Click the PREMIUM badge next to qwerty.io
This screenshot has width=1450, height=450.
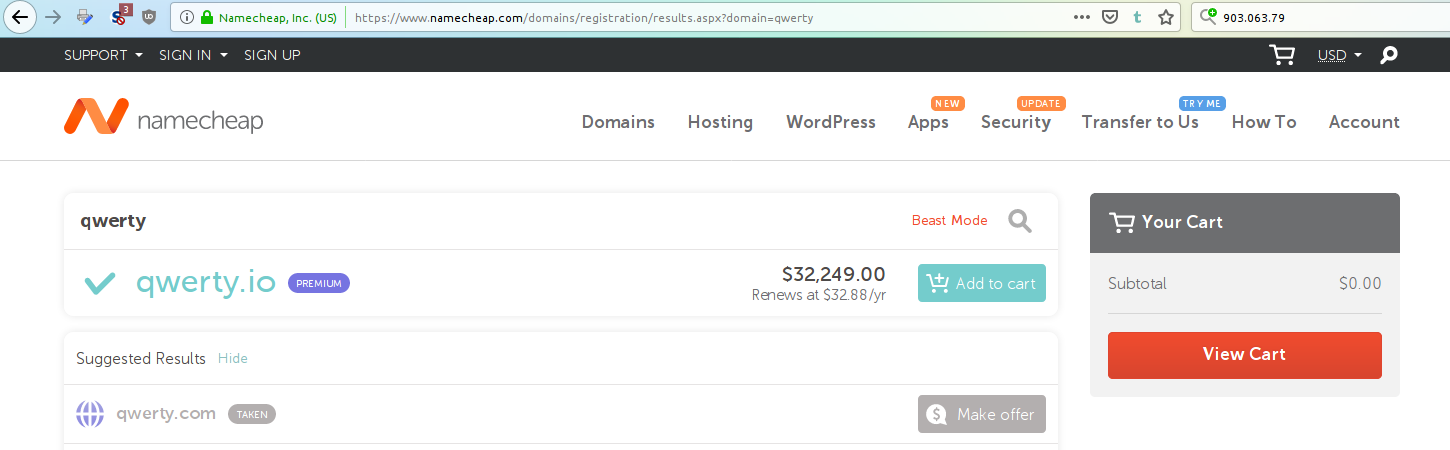[x=319, y=283]
